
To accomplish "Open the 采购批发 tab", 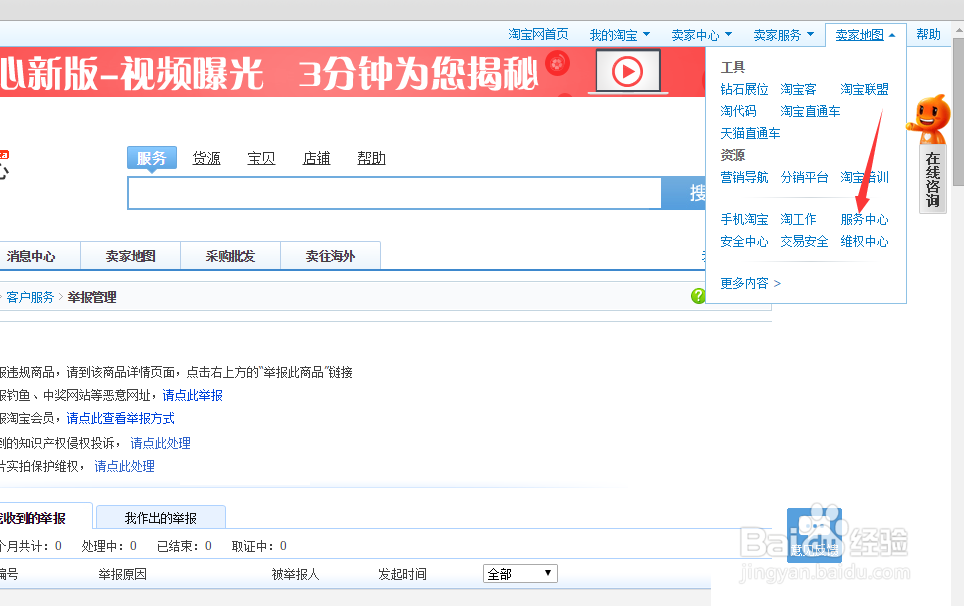I will coord(231,256).
